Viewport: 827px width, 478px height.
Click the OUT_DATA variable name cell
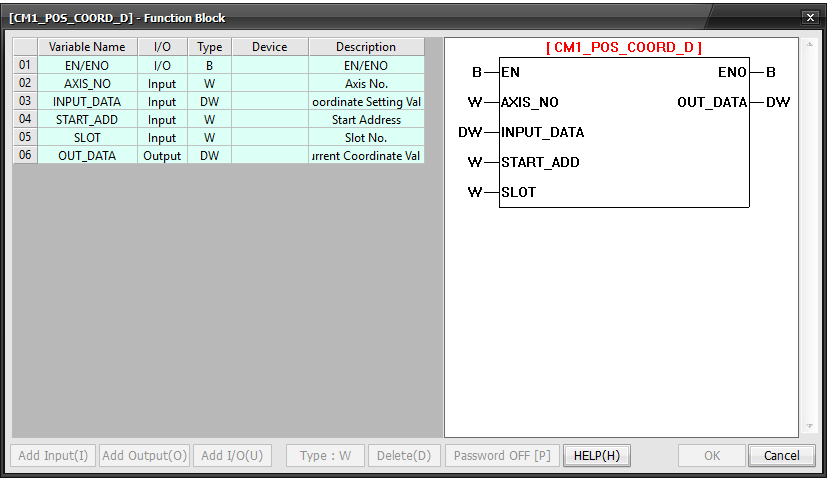88,155
